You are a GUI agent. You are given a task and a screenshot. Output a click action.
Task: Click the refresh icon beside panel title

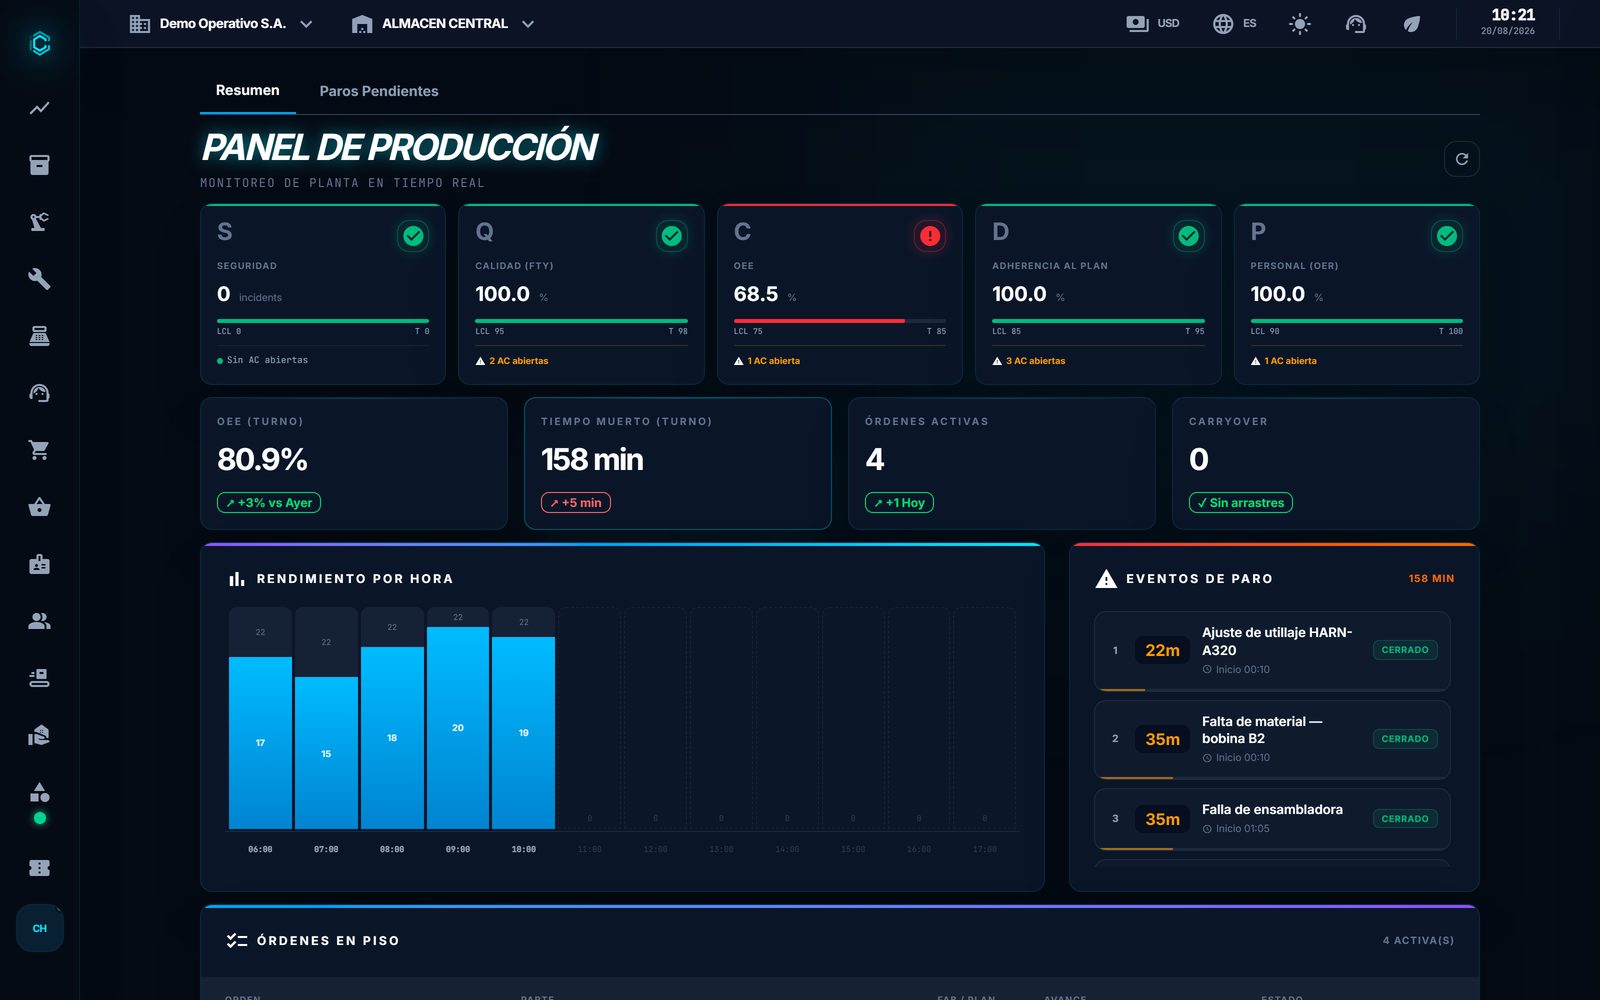point(1461,159)
